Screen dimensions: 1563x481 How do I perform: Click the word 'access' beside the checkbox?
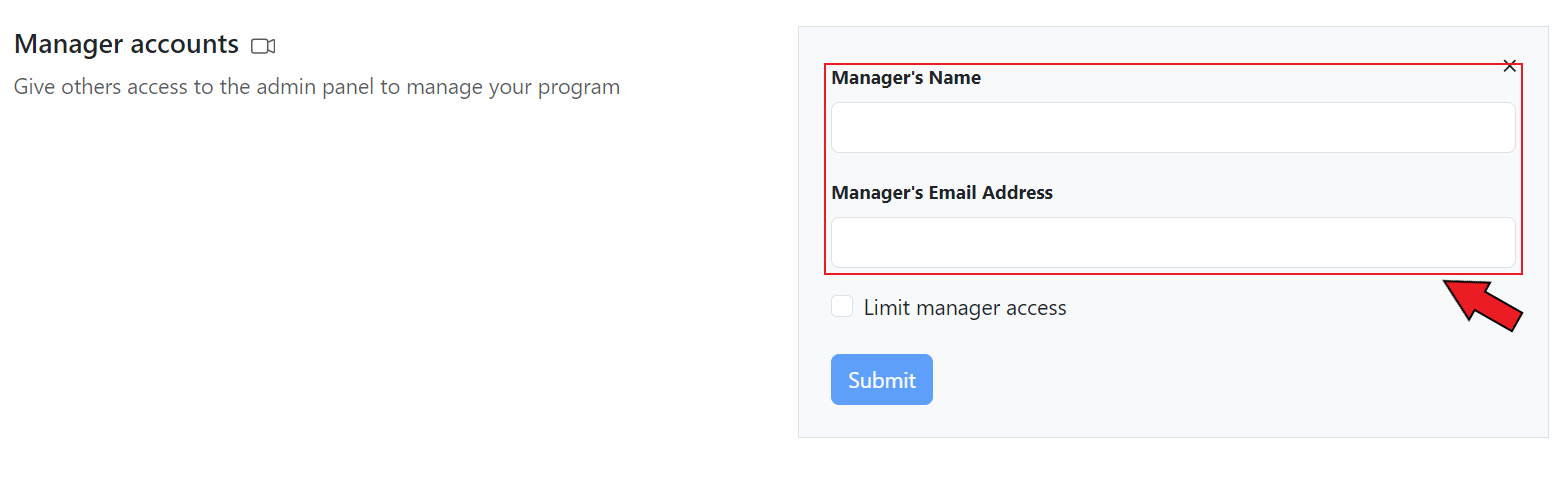1034,308
